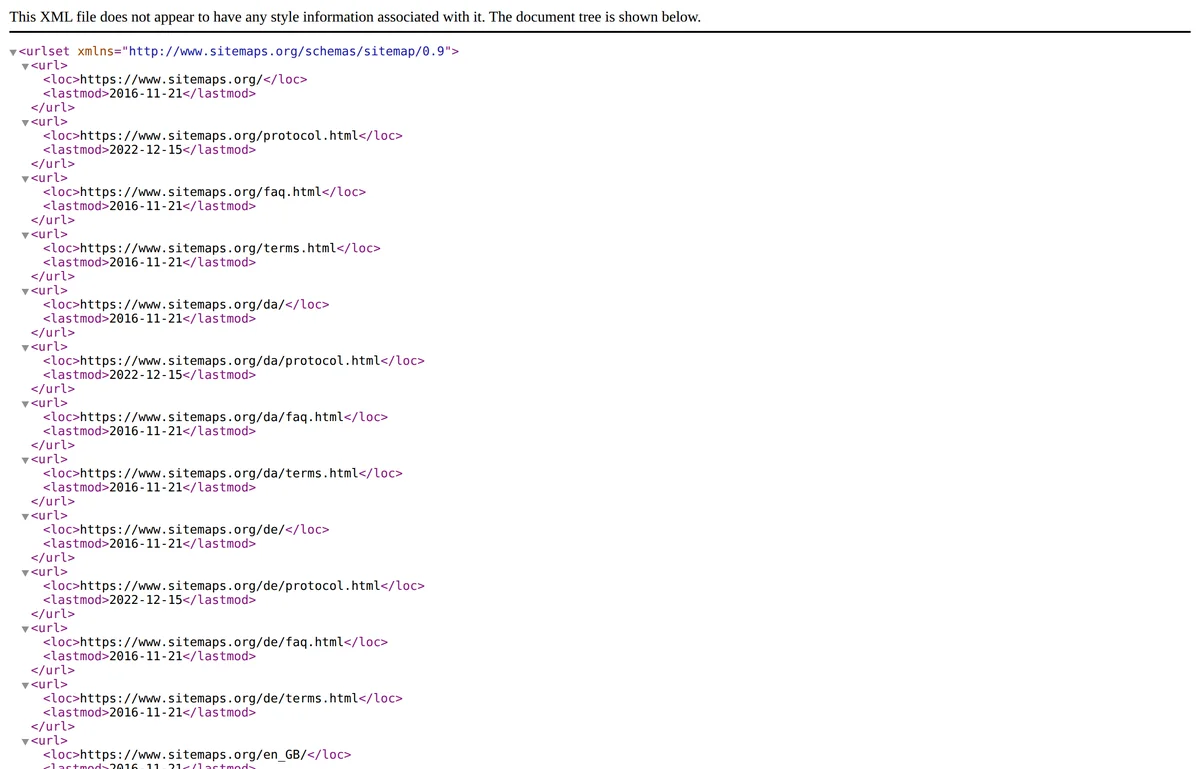
Task: Collapse url node containing de/protocol.html
Action: [26, 573]
